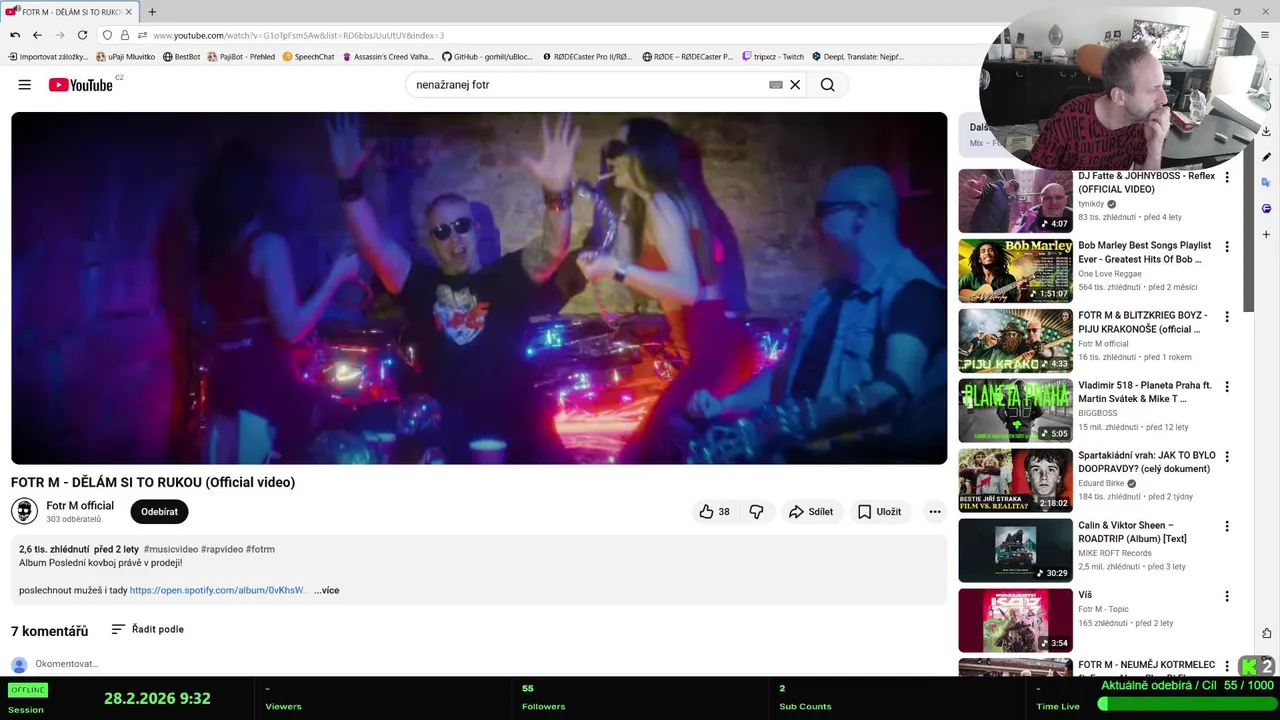Open the tripxcz - Twitch bookmark
The height and width of the screenshot is (720, 1280).
point(773,57)
